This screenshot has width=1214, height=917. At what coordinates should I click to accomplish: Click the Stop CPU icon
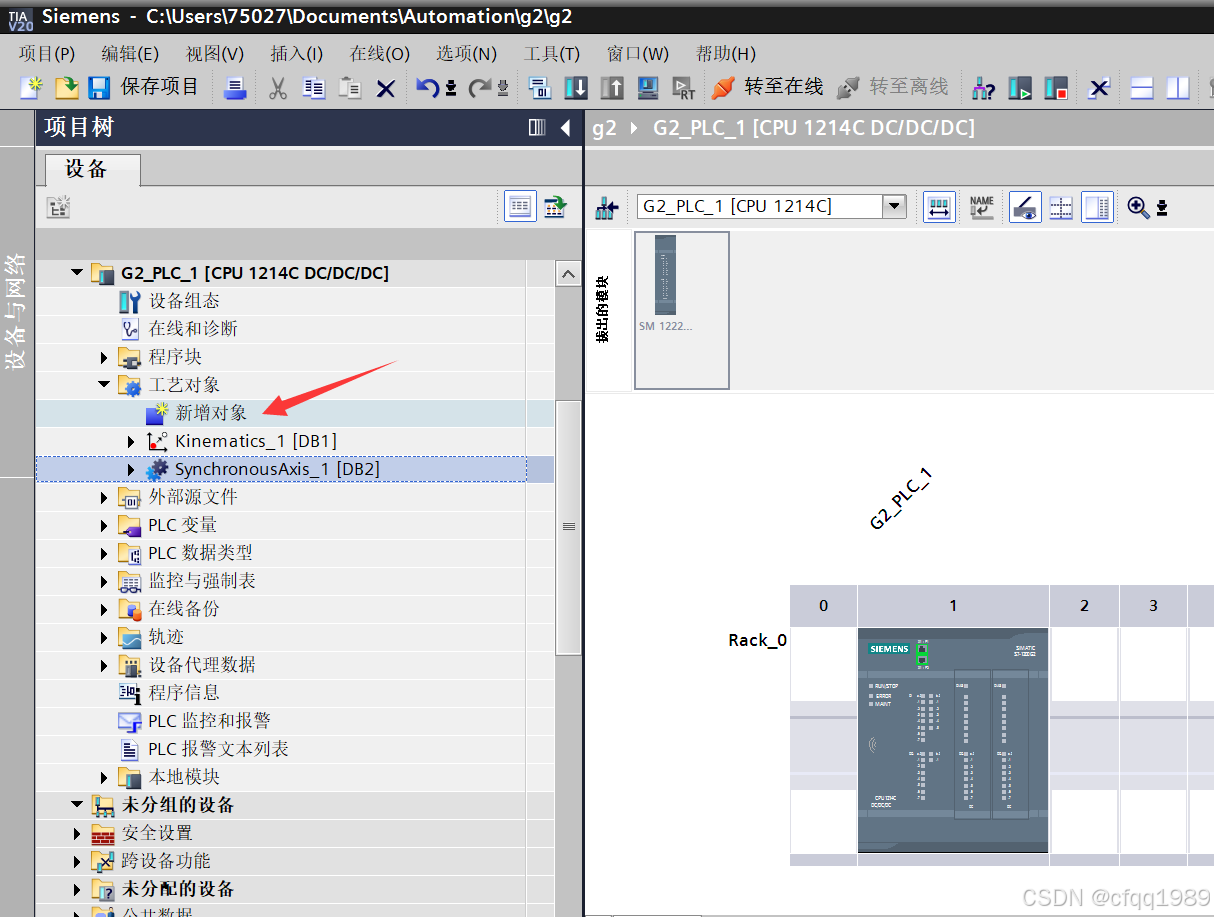tap(1056, 88)
